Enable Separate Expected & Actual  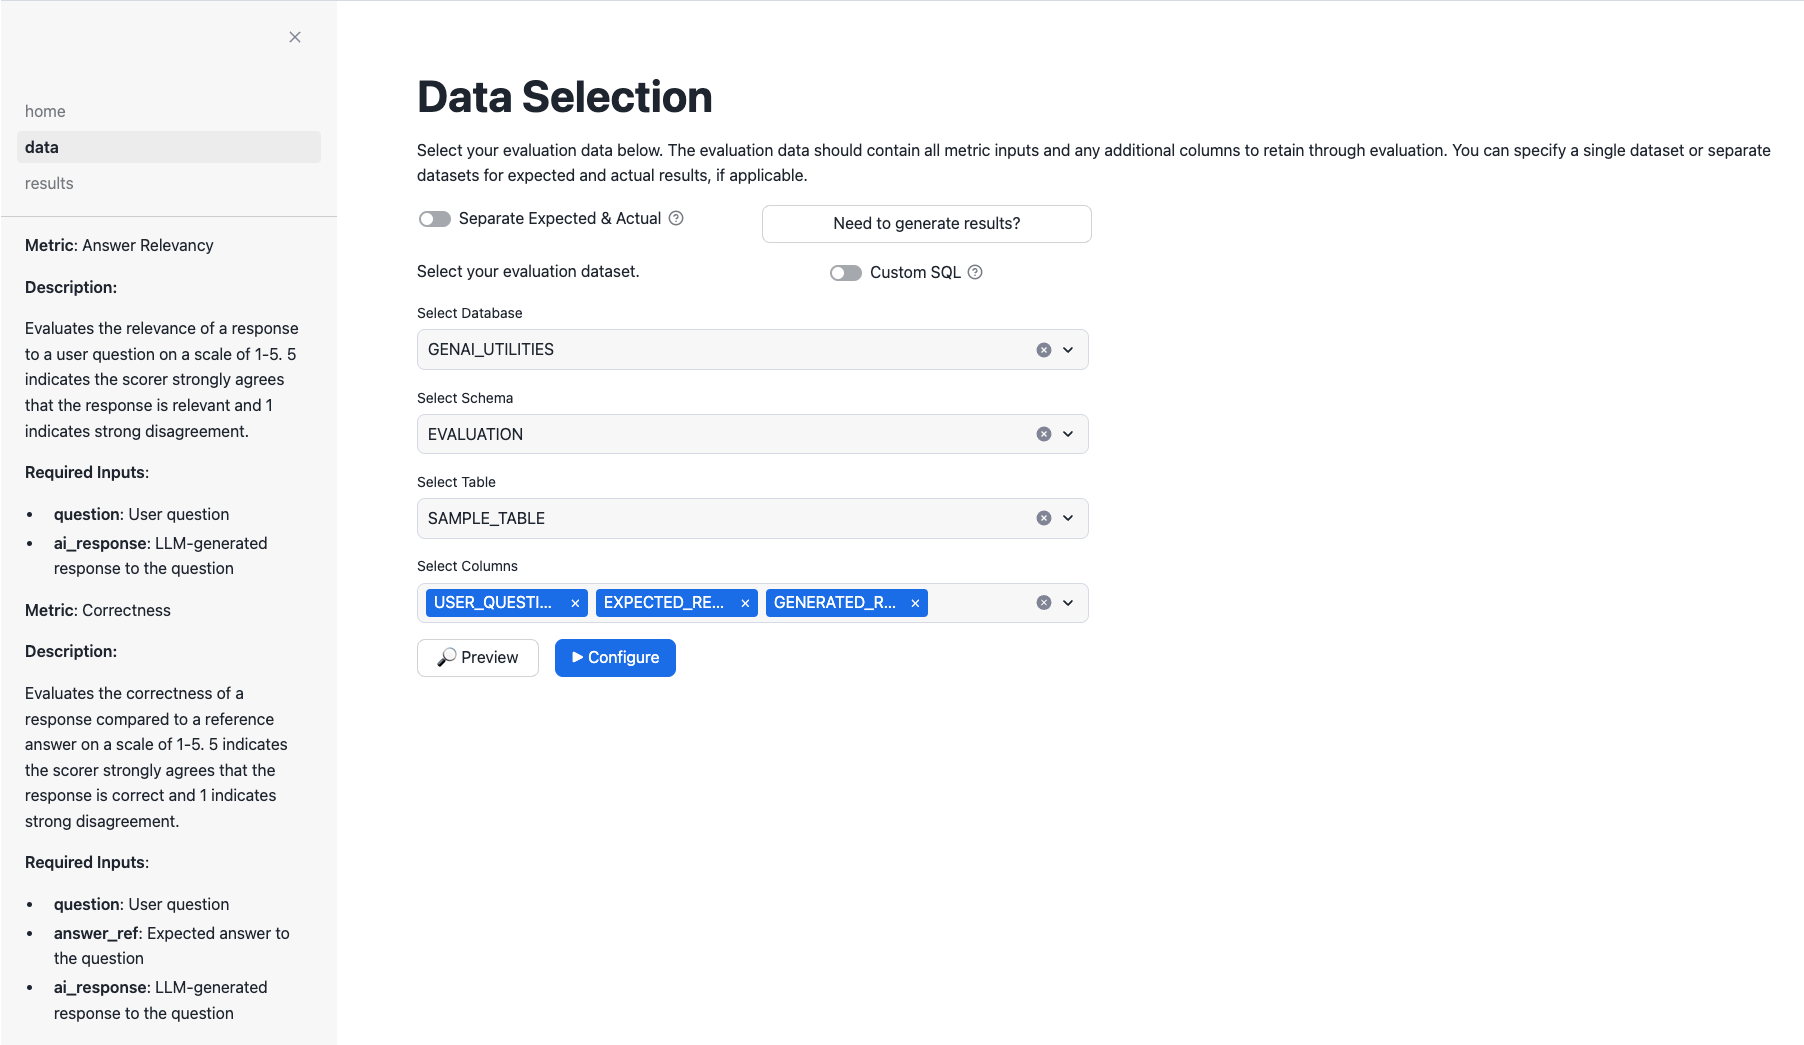pos(435,218)
